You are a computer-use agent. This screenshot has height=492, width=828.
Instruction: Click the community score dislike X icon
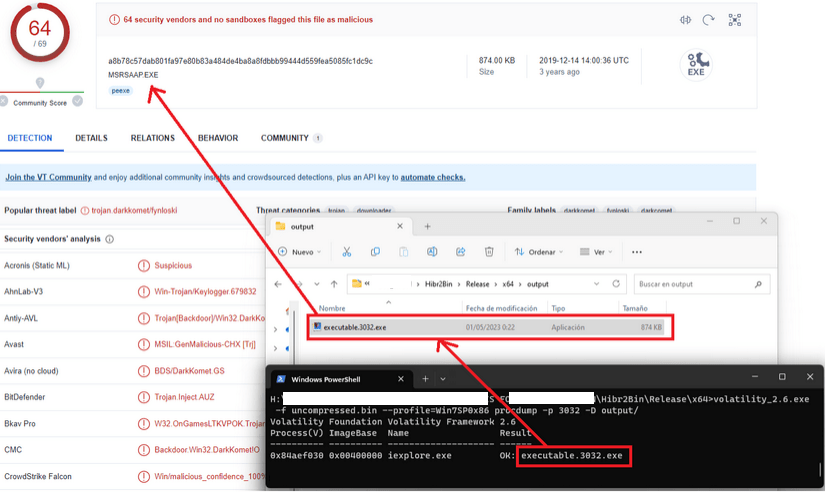(4, 101)
